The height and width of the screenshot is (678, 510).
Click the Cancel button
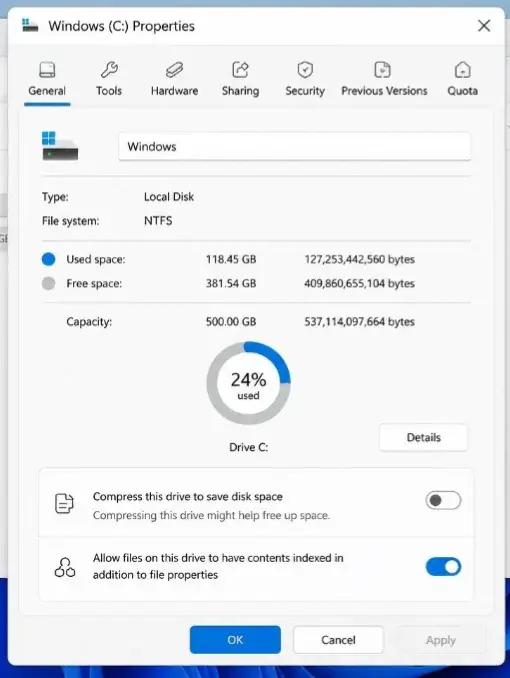338,640
